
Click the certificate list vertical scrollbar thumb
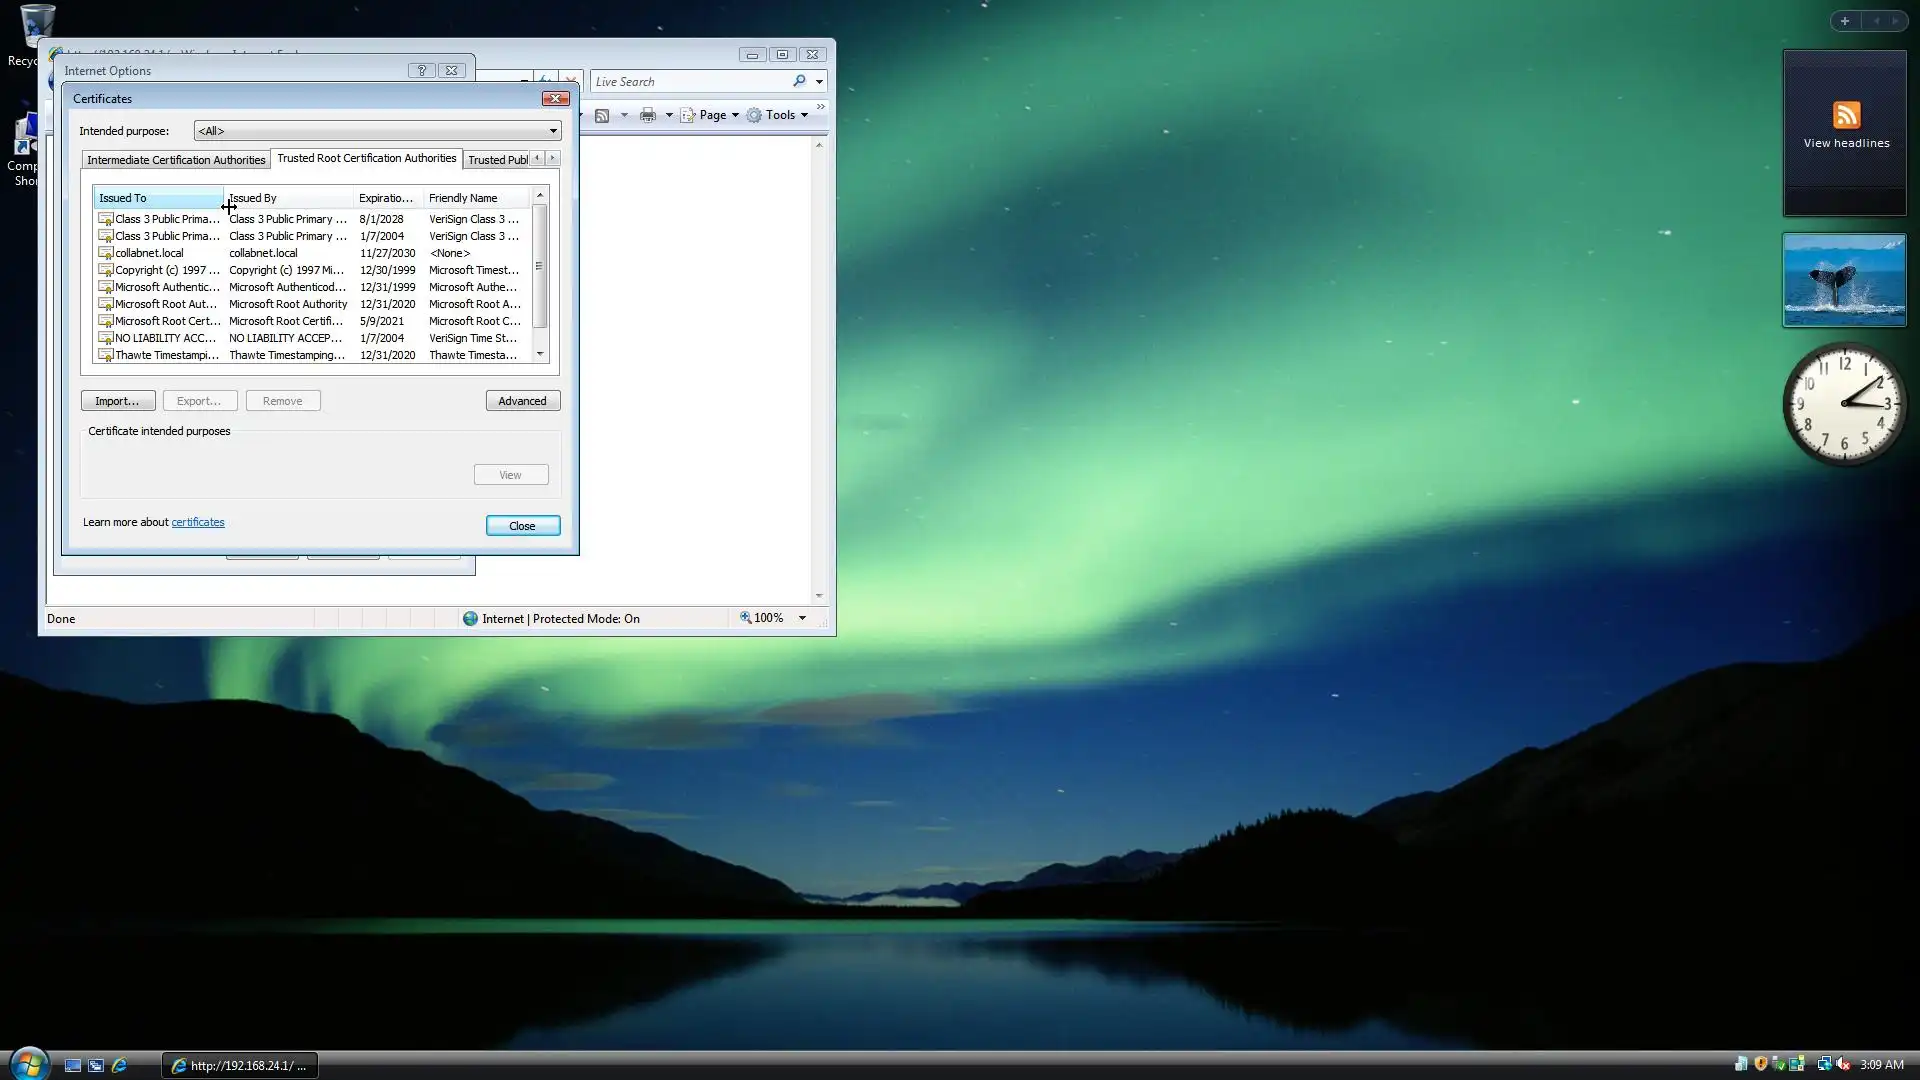(x=540, y=266)
